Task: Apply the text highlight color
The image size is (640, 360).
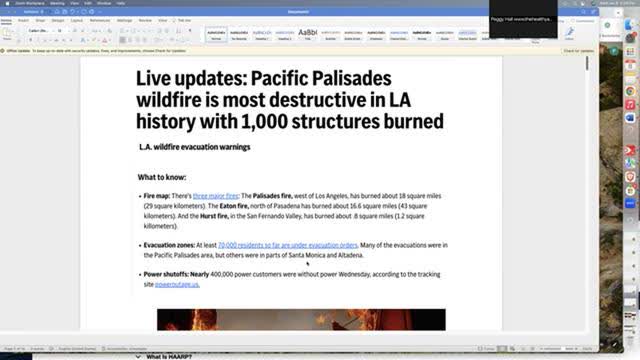Action: (x=94, y=40)
